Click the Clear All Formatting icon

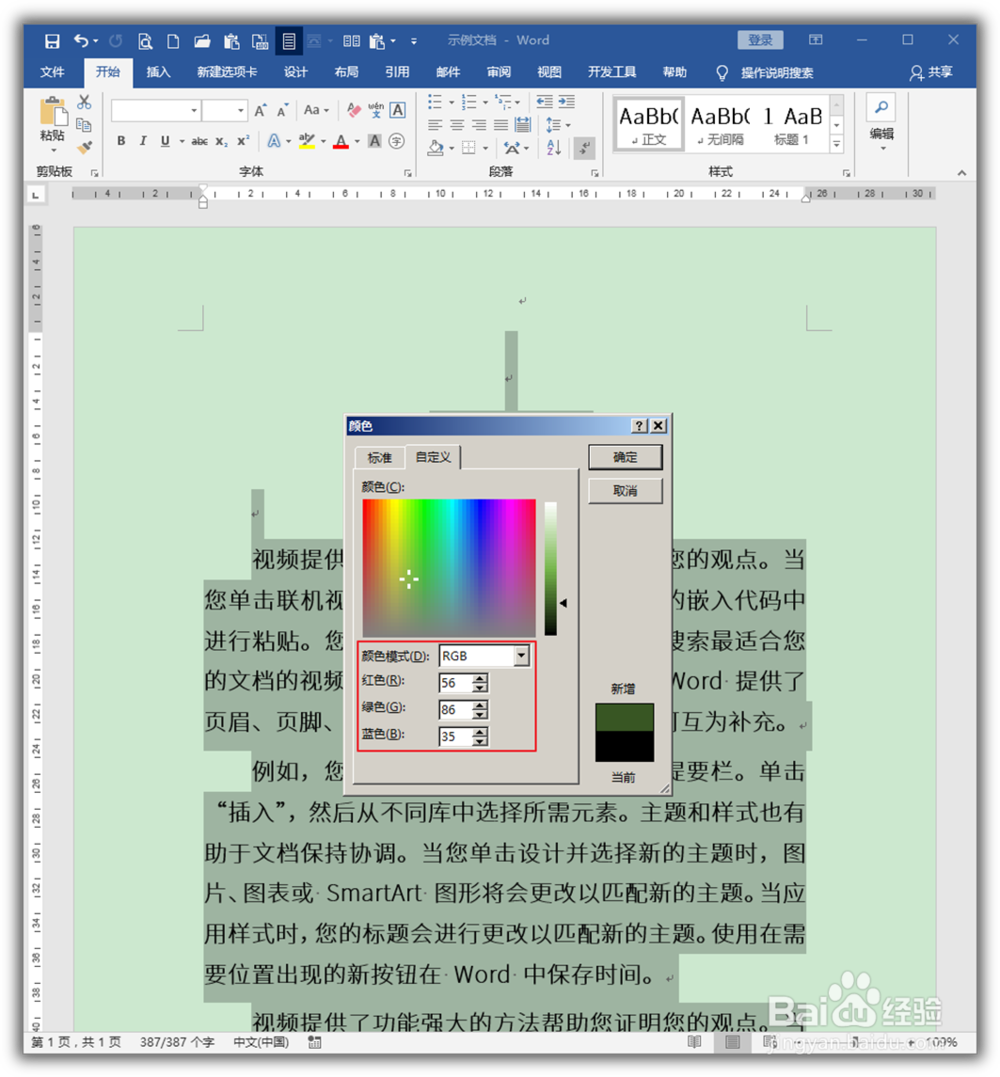click(x=353, y=108)
